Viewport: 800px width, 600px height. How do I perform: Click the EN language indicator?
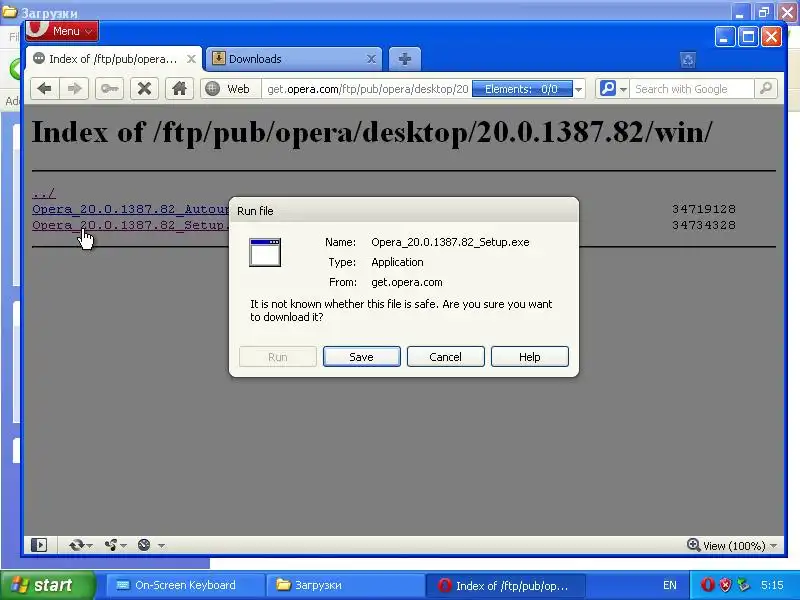(x=670, y=585)
